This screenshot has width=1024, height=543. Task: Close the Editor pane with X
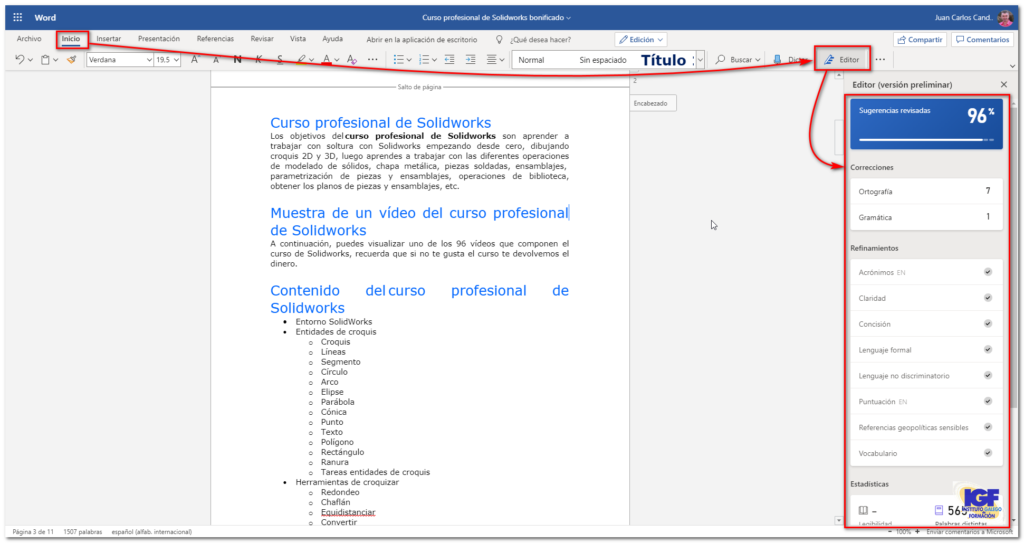point(1004,85)
